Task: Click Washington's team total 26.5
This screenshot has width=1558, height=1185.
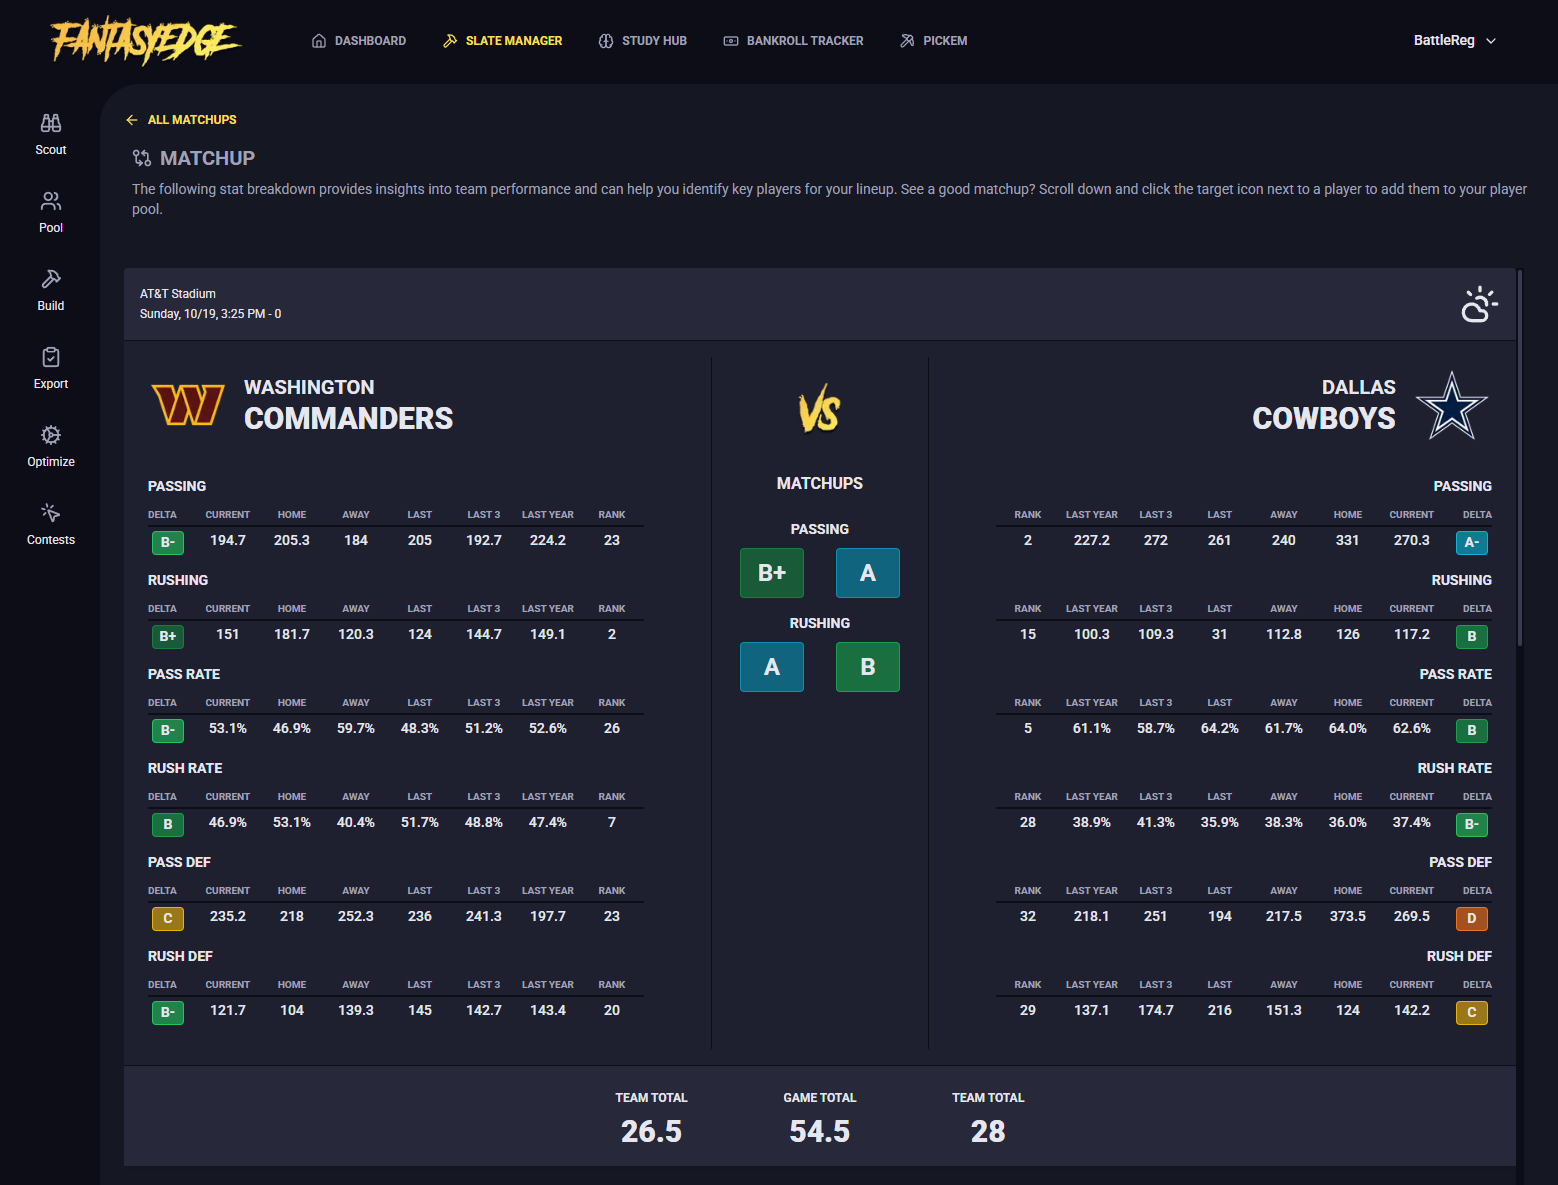Action: coord(651,1131)
